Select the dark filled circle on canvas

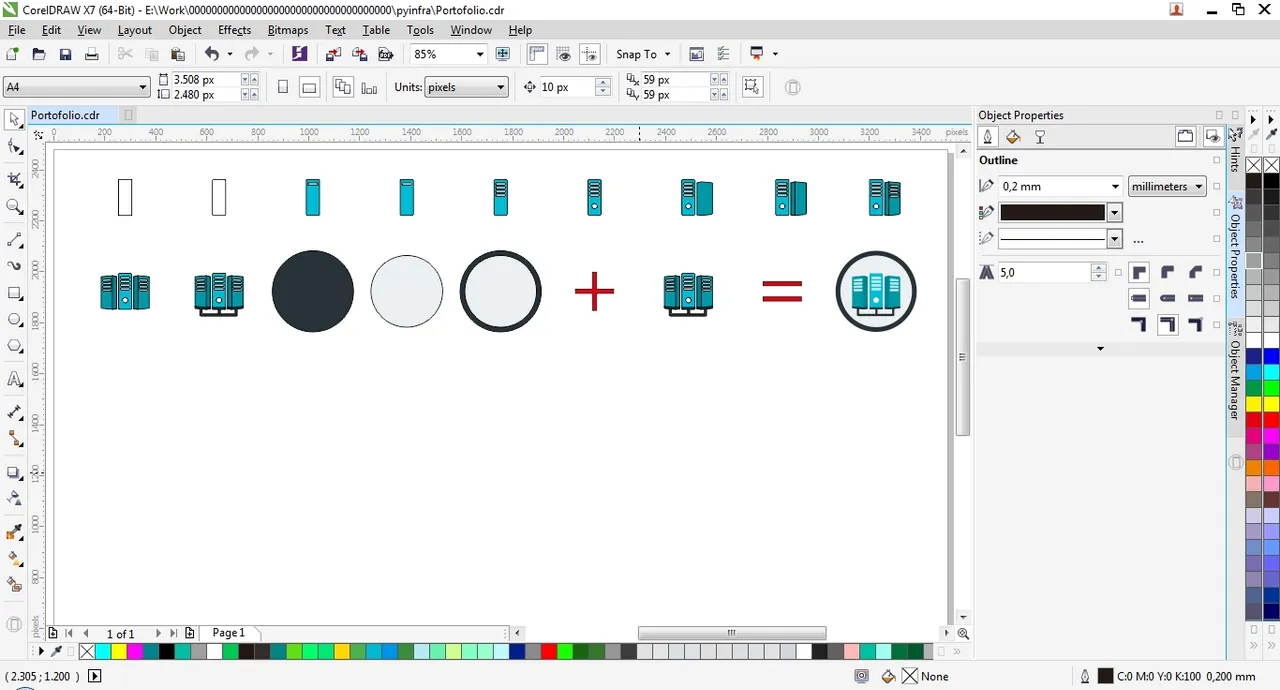point(313,291)
